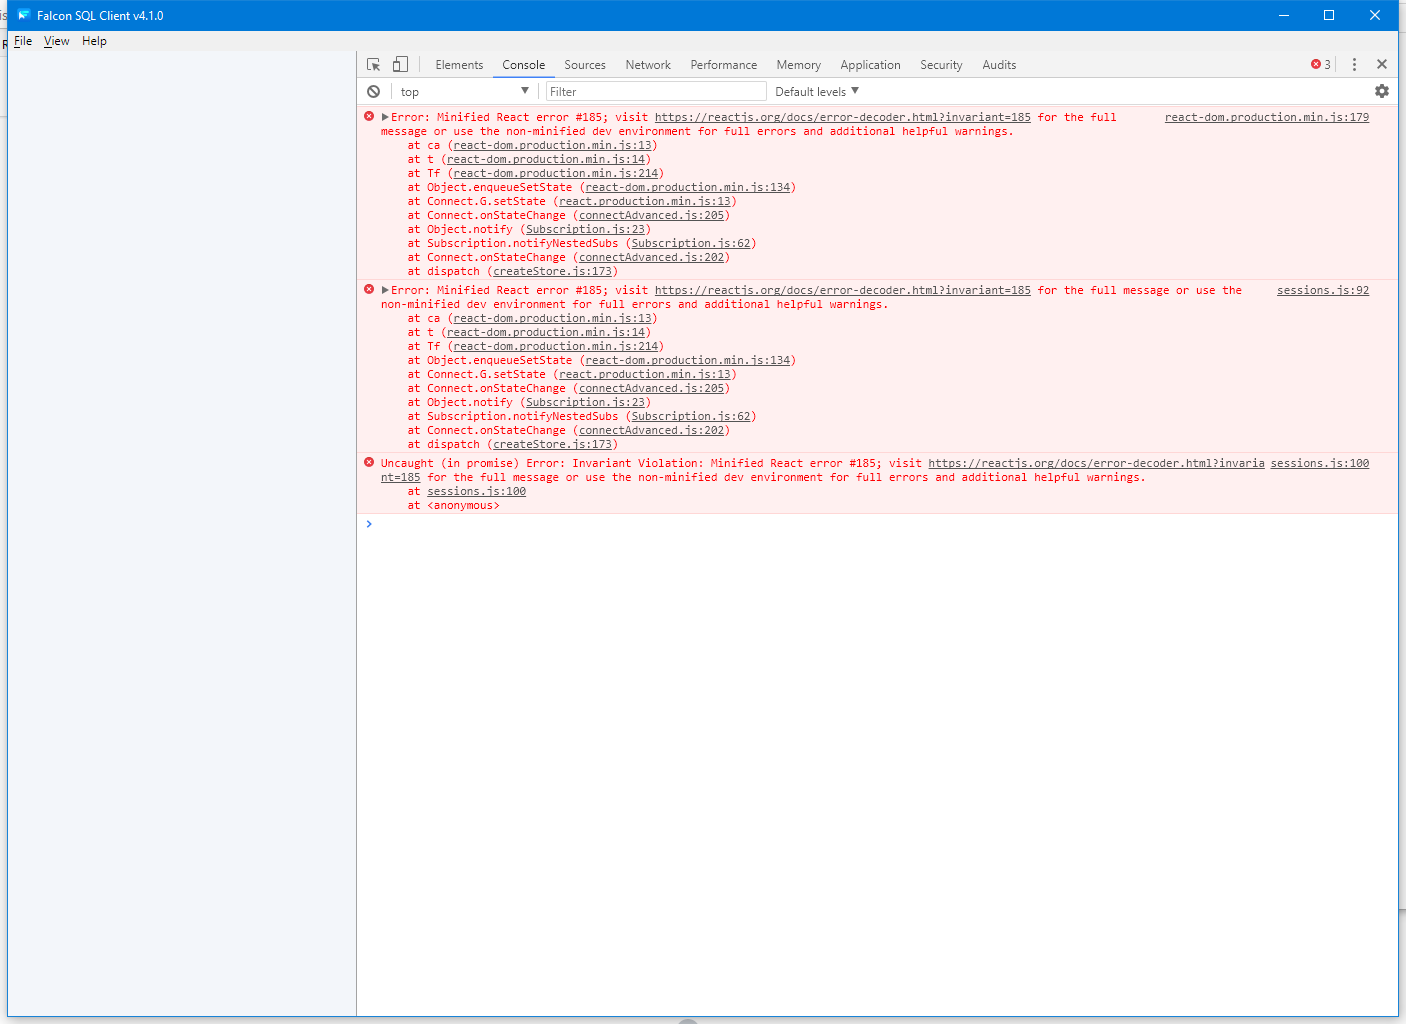Expand the first minified React error stack
This screenshot has height=1024, width=1406.
384,116
